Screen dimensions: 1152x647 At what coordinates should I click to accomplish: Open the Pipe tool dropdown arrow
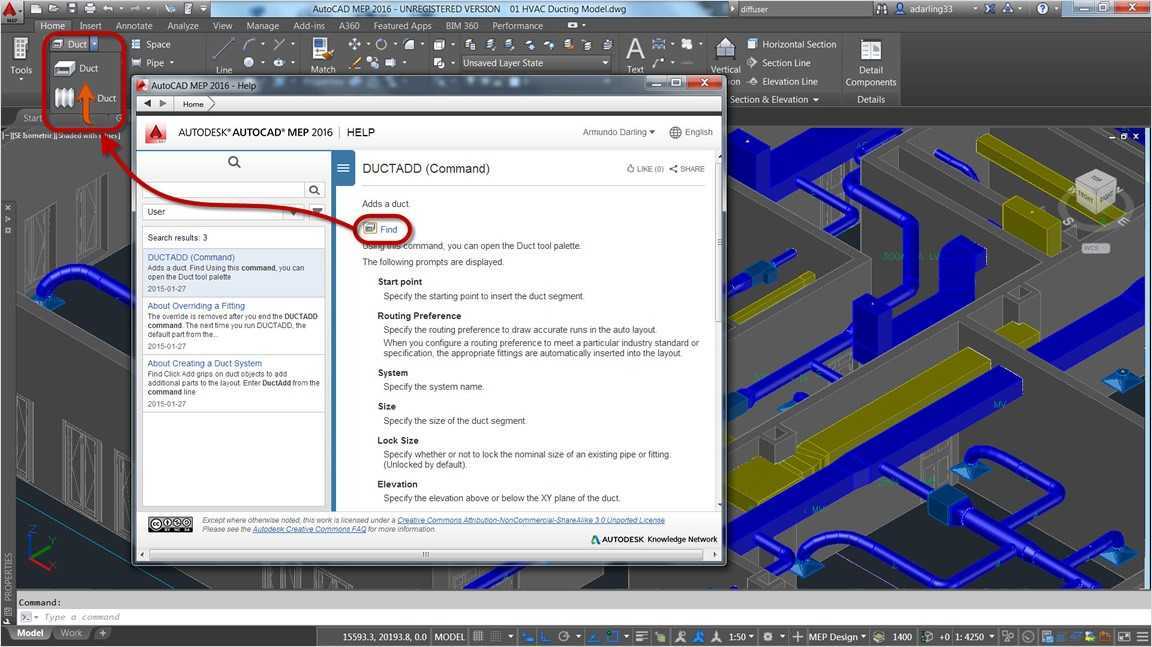coord(172,63)
